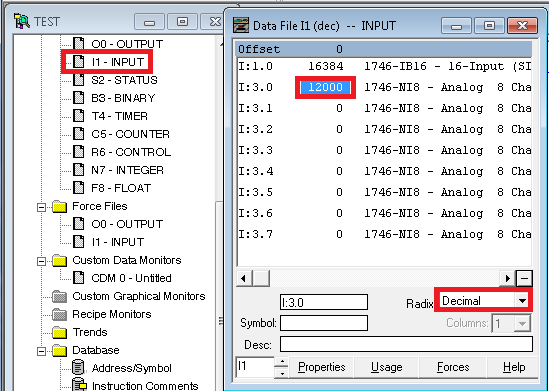This screenshot has width=549, height=391.
Task: Click the Forces button
Action: click(x=453, y=367)
